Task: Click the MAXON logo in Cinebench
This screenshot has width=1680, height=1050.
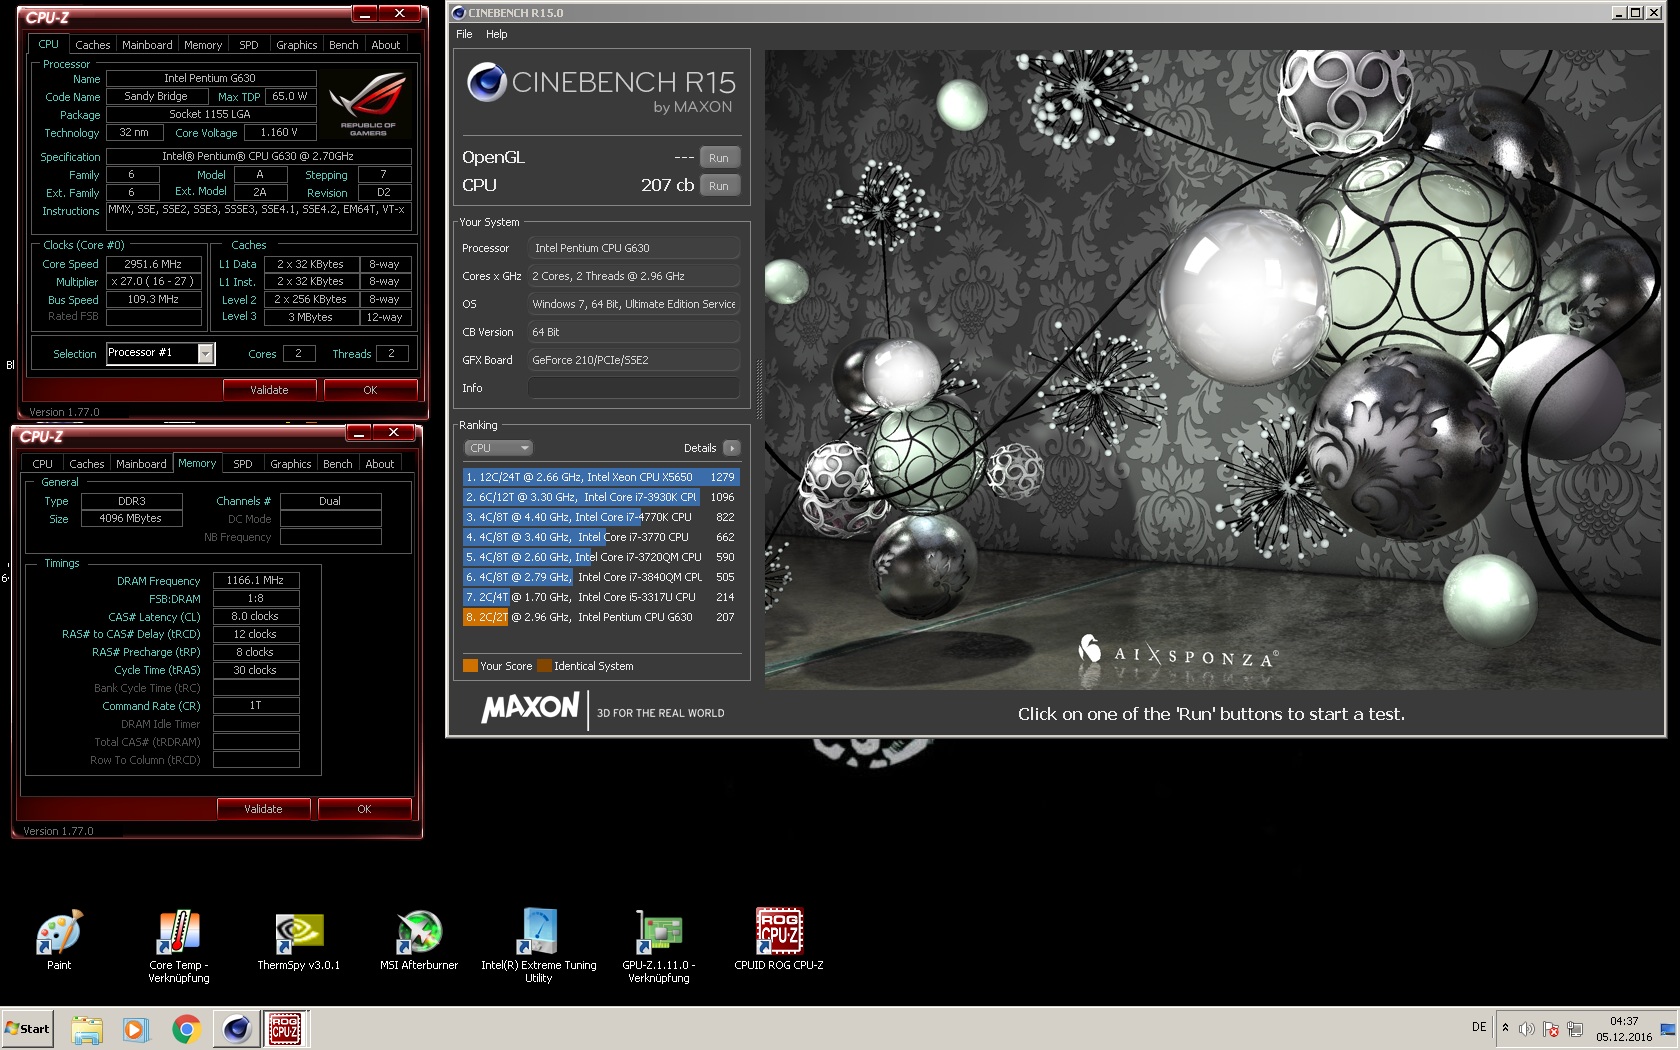Action: [x=530, y=708]
